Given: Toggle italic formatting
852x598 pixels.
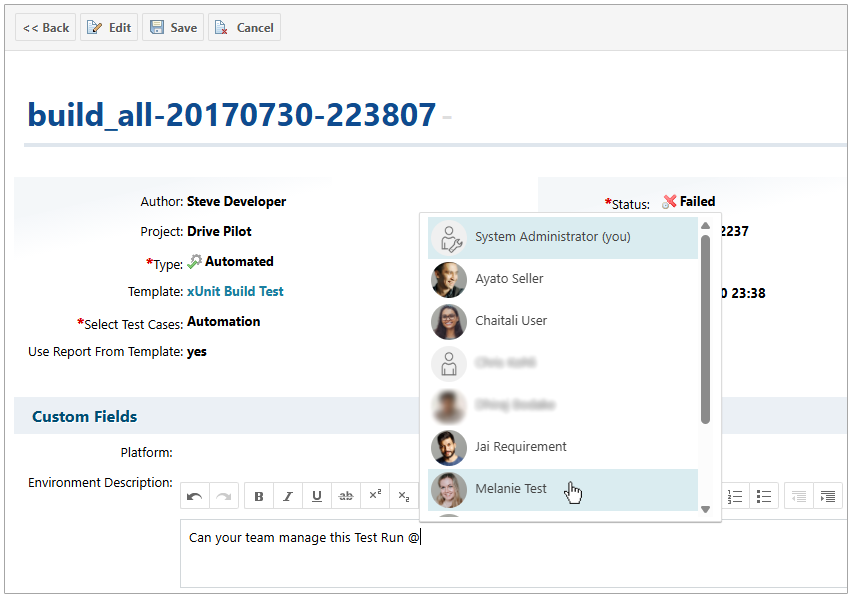Looking at the screenshot, I should 288,496.
